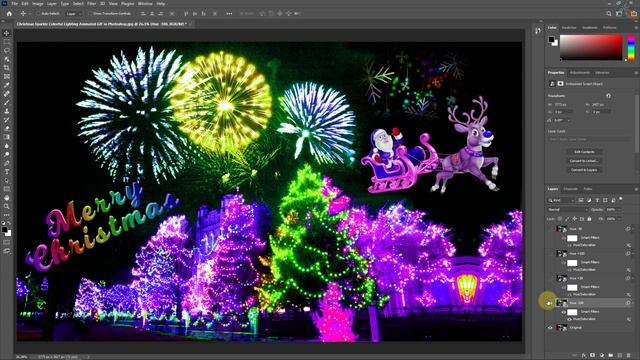This screenshot has width=640, height=360.
Task: Select the Clone Stamp tool
Action: 7,111
